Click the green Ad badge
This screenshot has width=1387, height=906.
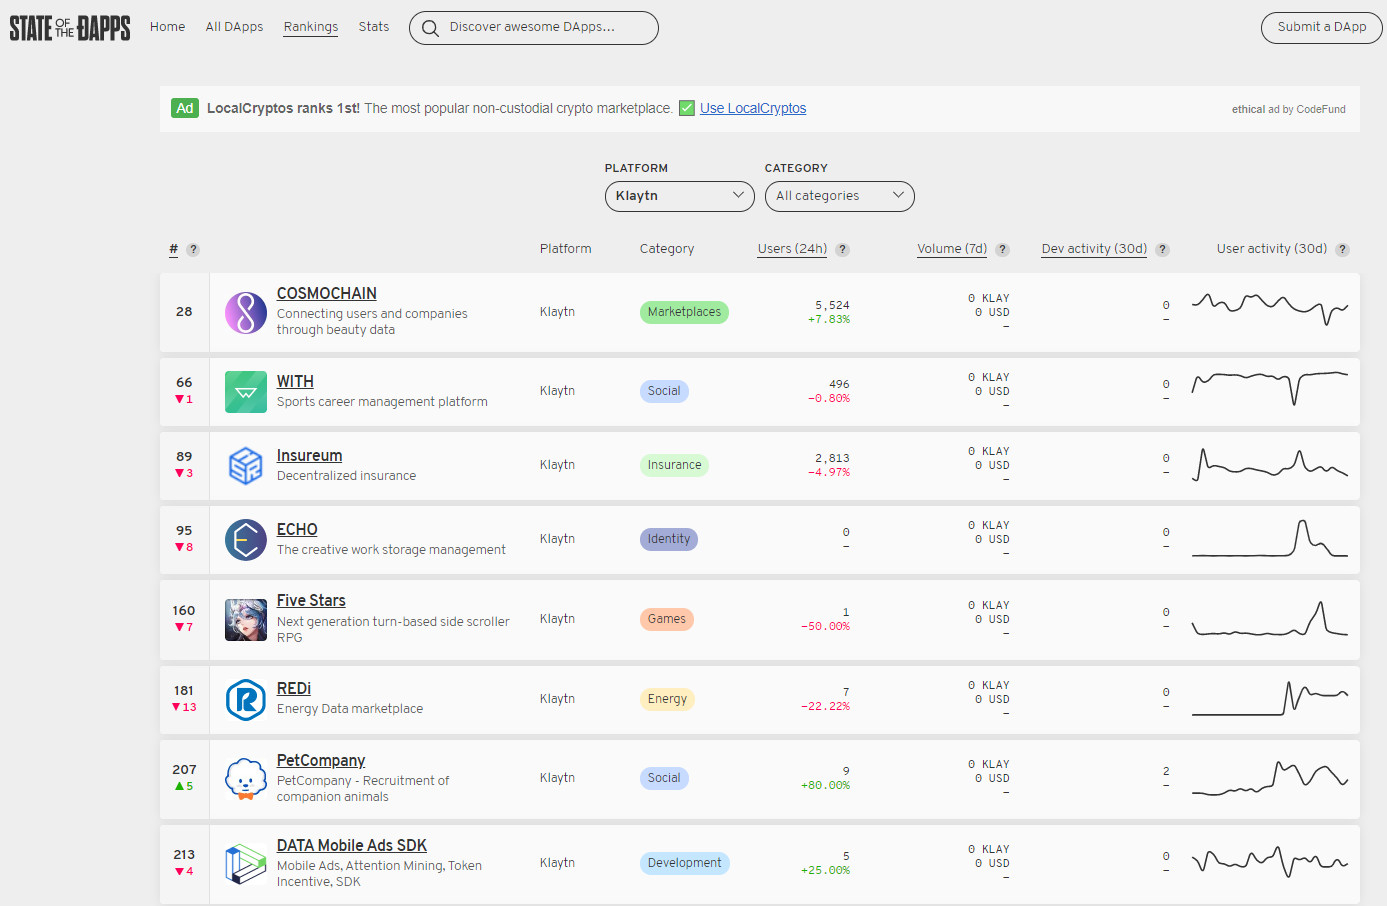click(185, 108)
